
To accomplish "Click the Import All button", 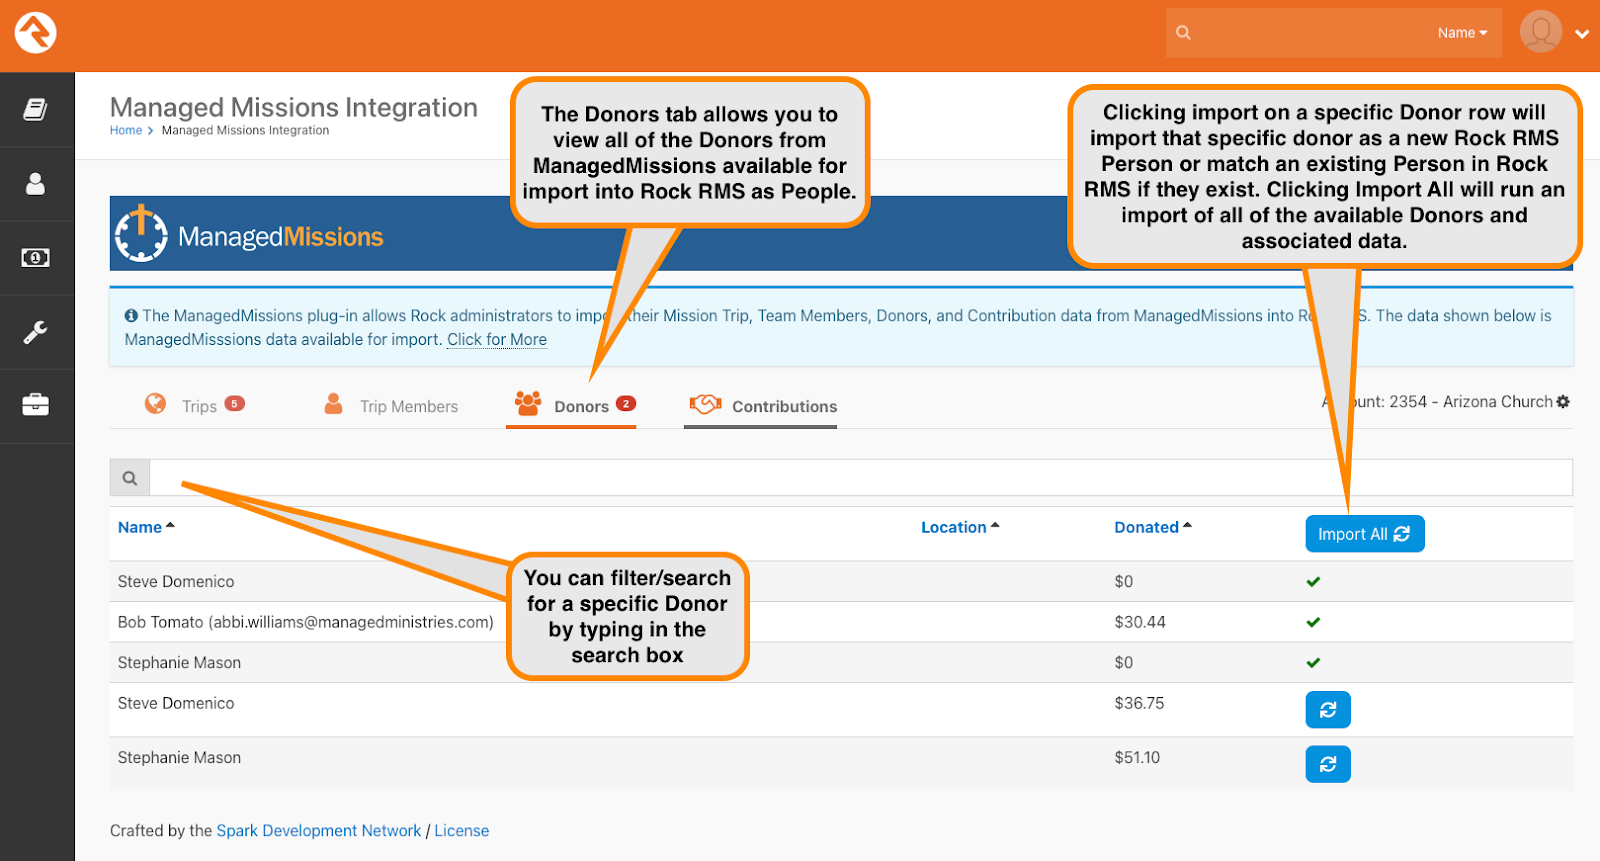I will 1365,534.
